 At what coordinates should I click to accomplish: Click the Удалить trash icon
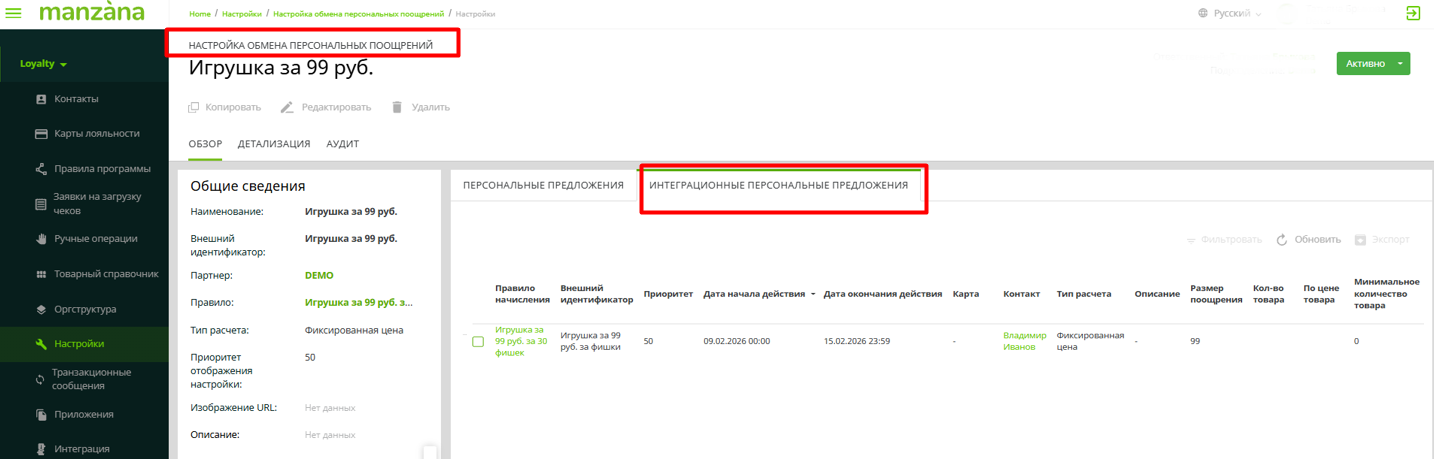point(397,107)
